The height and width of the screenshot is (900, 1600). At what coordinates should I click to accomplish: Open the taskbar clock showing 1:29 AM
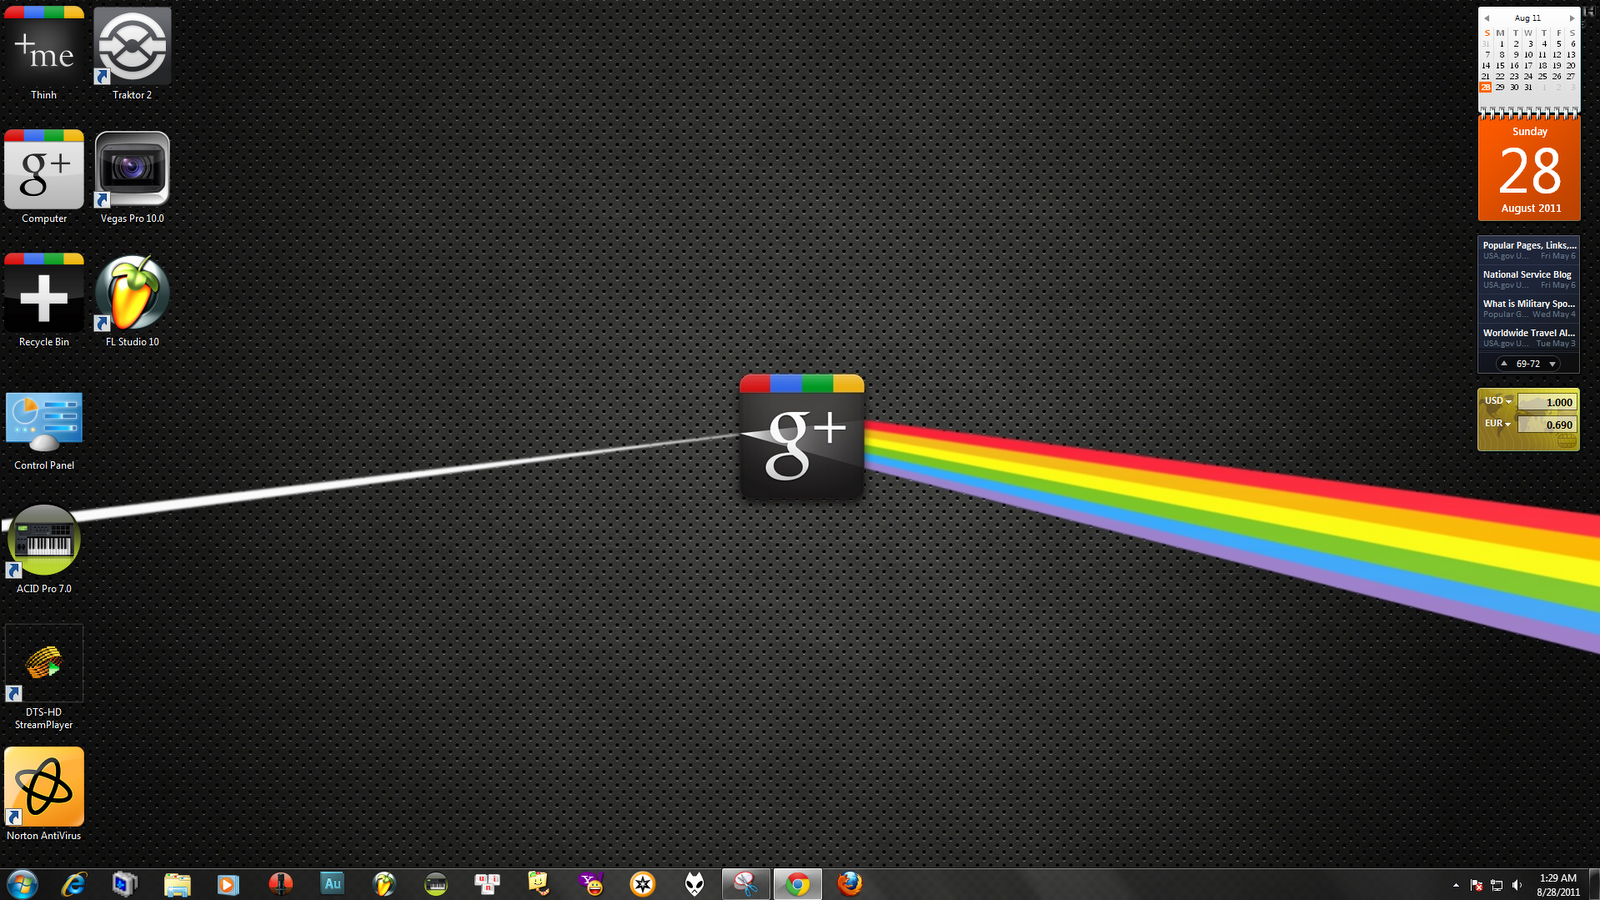[x=1558, y=885]
